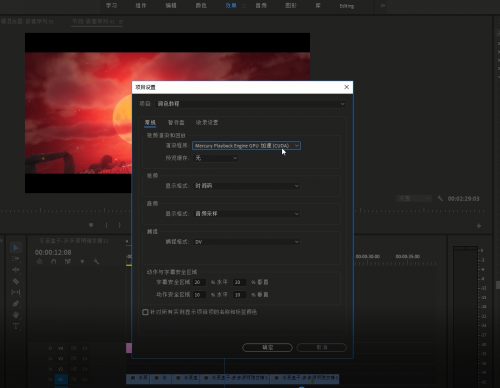Click the timeline timecode 00:00:12:08
The width and height of the screenshot is (500, 388).
tap(53, 253)
